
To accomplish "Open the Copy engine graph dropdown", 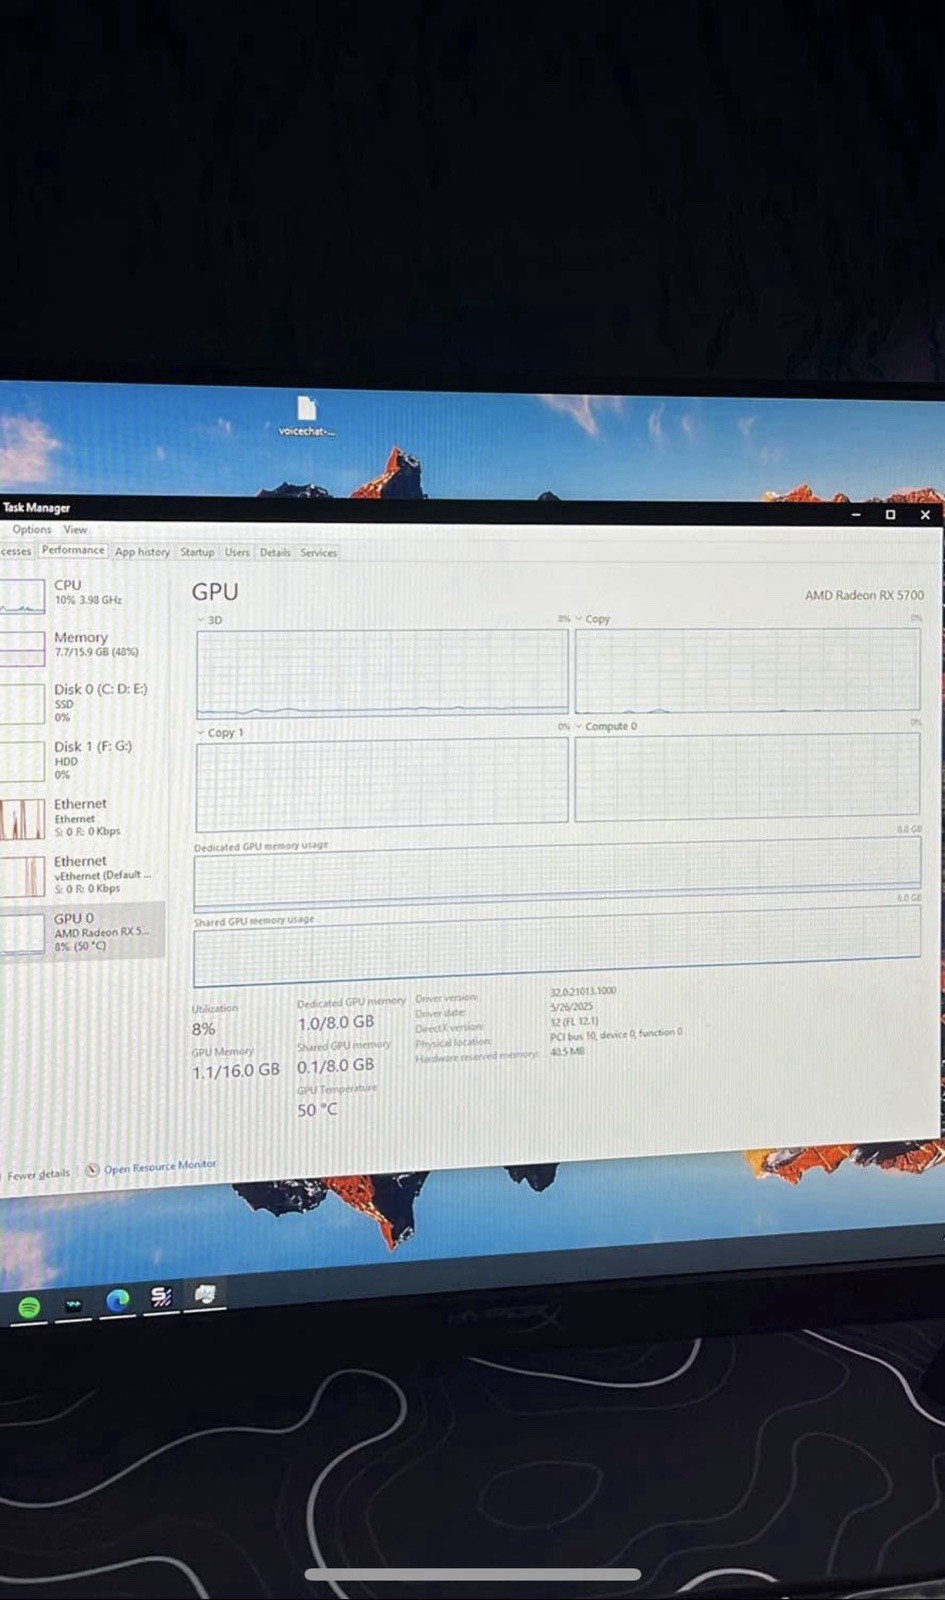I will coord(578,619).
